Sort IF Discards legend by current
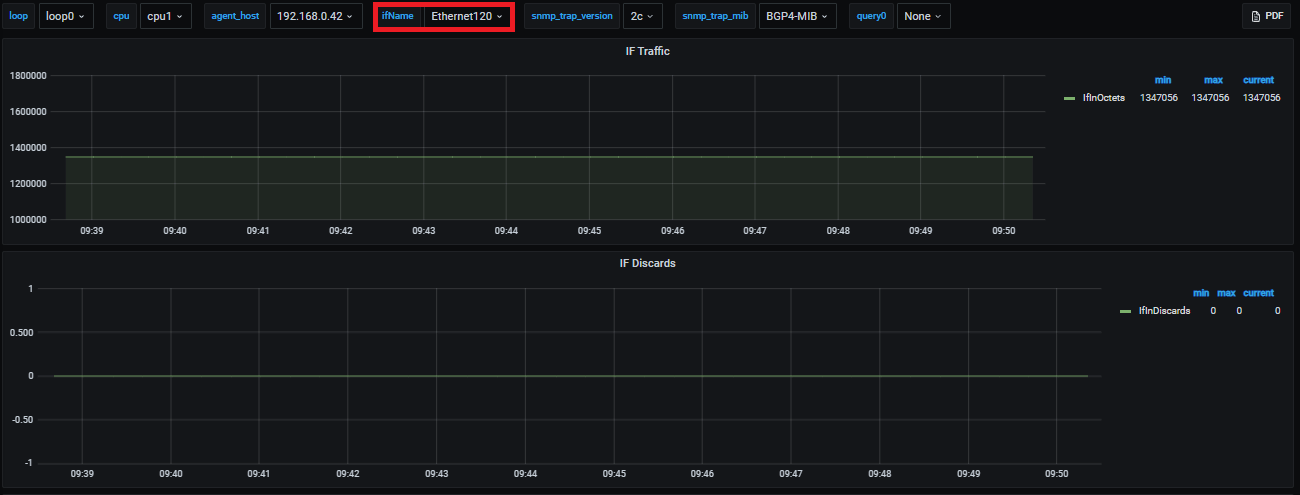Image resolution: width=1300 pixels, height=495 pixels. [1258, 293]
